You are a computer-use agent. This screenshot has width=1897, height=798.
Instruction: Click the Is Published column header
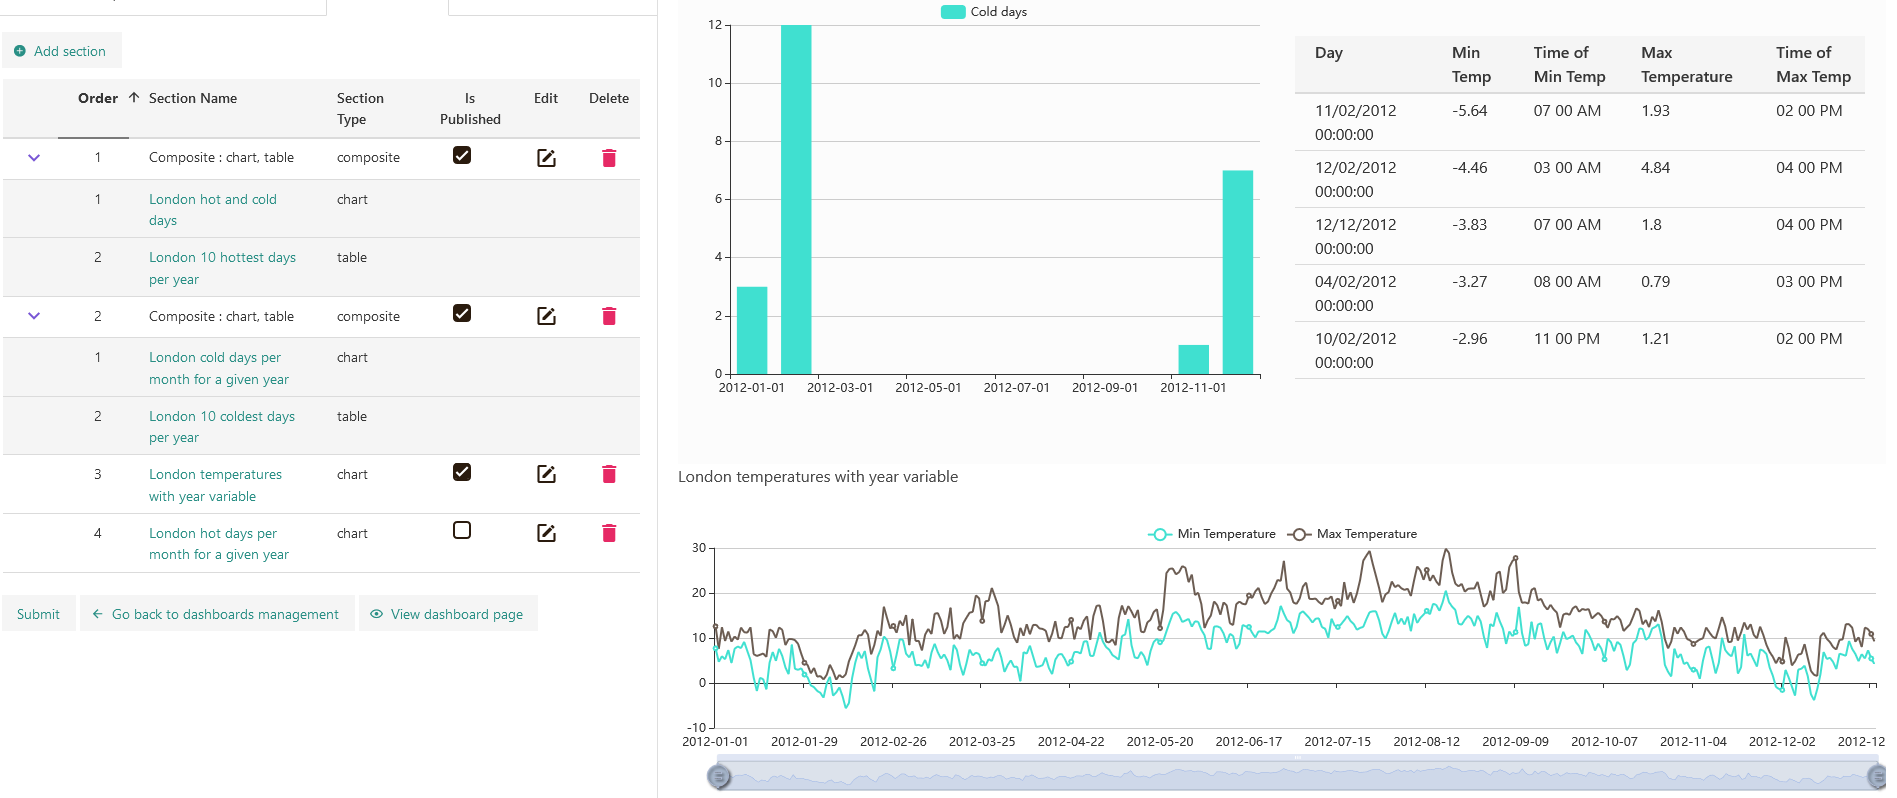point(470,108)
